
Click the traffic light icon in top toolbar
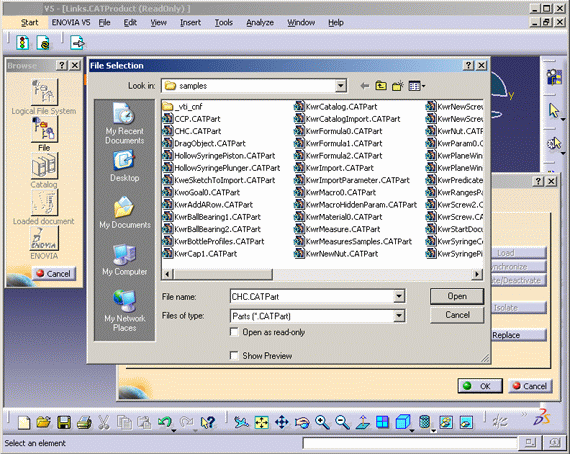(x=23, y=43)
